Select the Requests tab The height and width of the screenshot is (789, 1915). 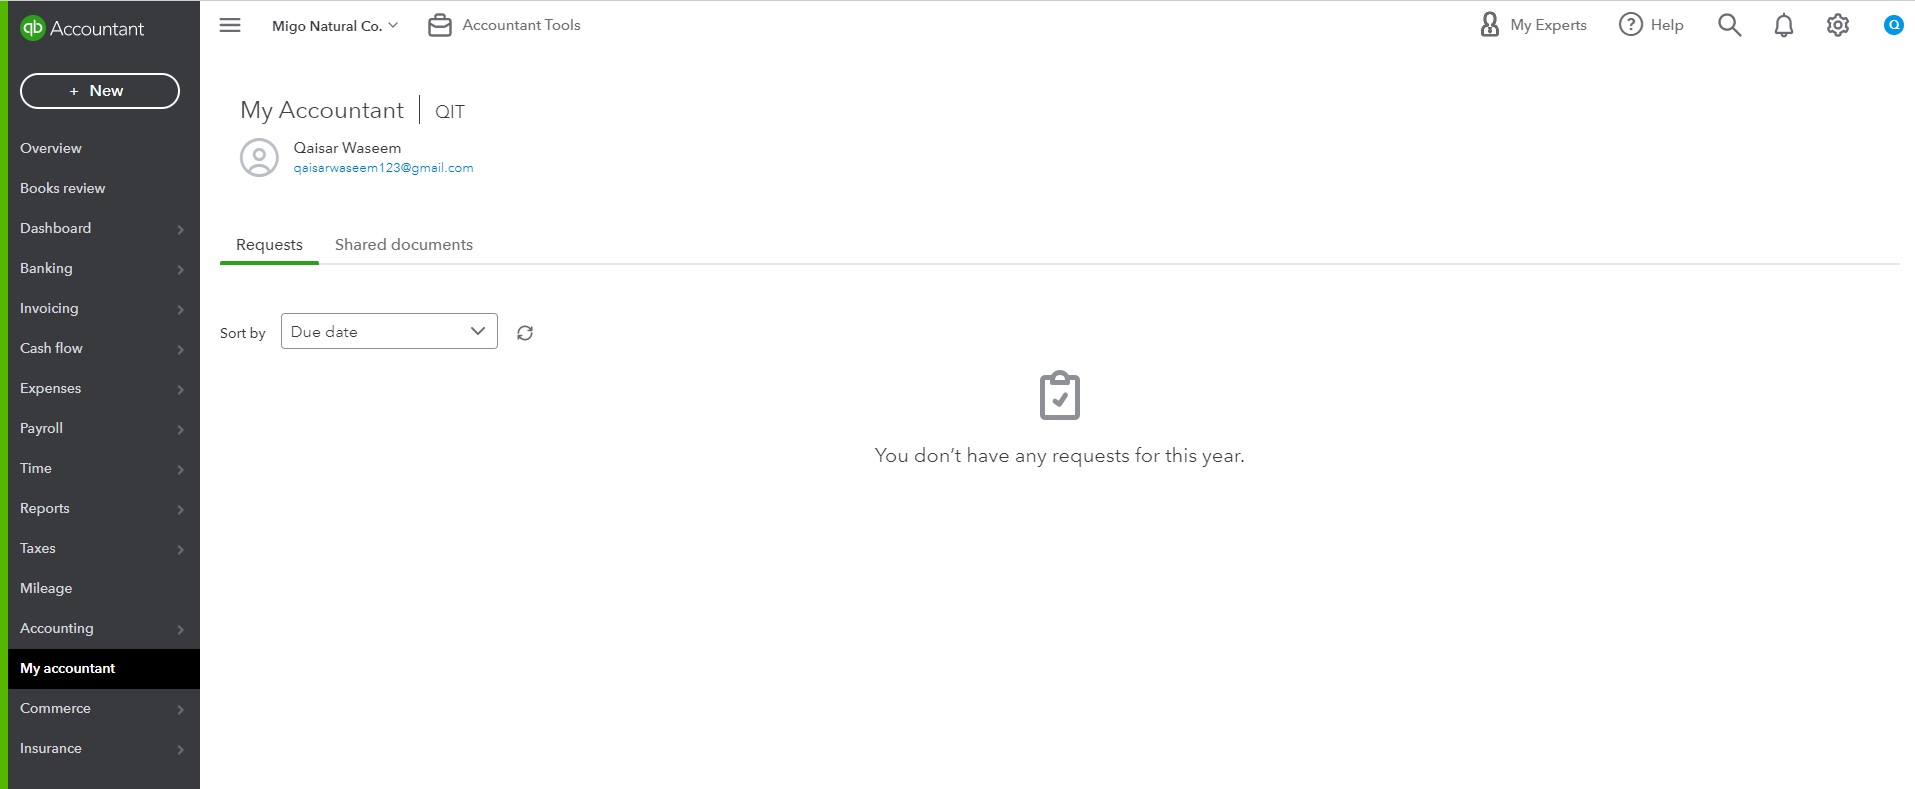pos(269,245)
